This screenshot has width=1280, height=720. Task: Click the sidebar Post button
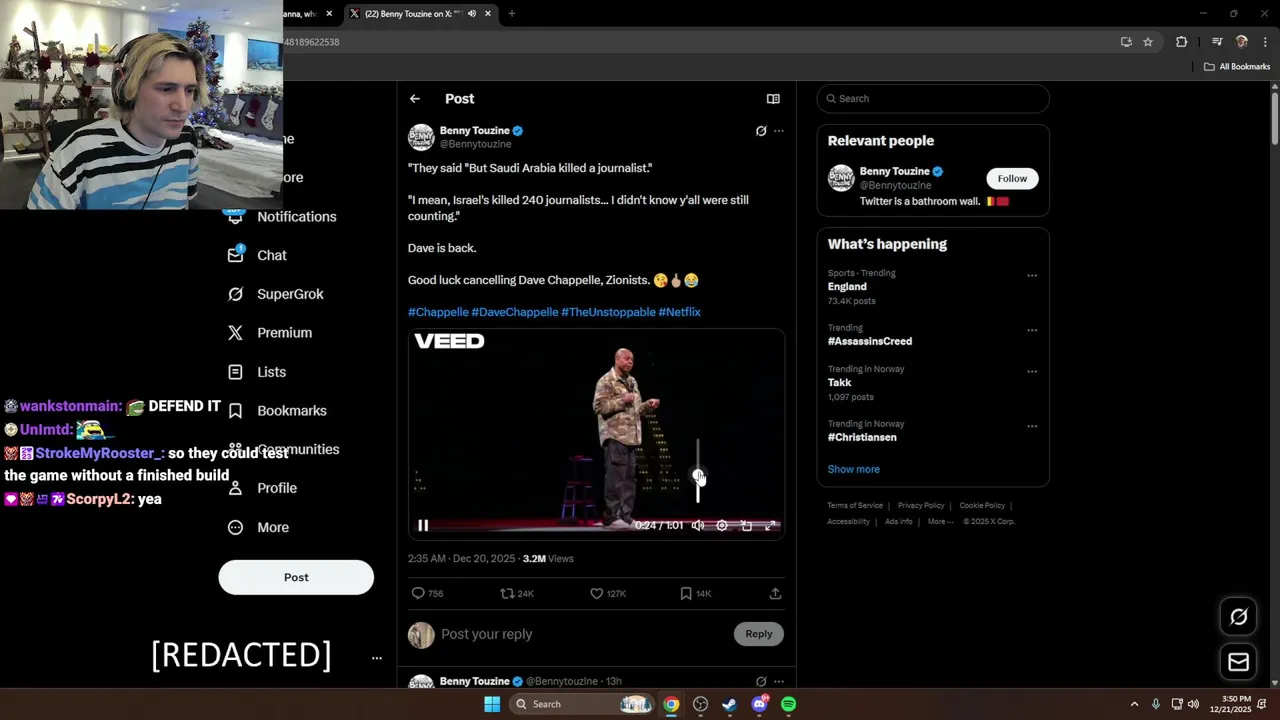coord(296,577)
